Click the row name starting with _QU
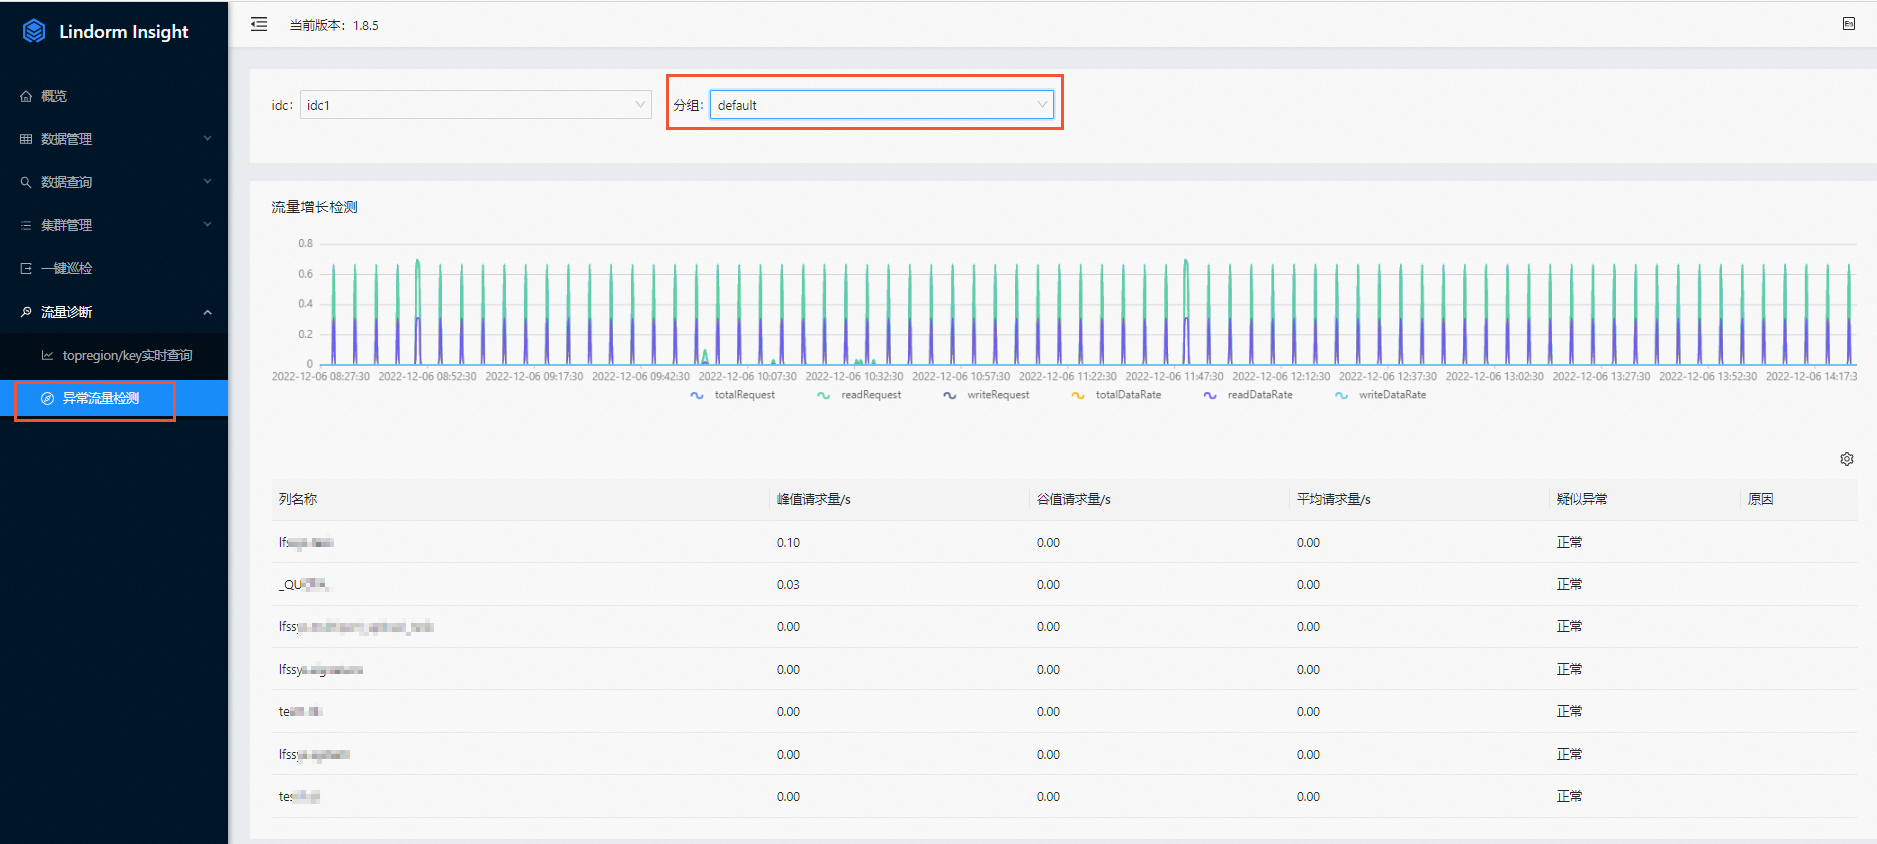The height and width of the screenshot is (844, 1877). tap(304, 584)
